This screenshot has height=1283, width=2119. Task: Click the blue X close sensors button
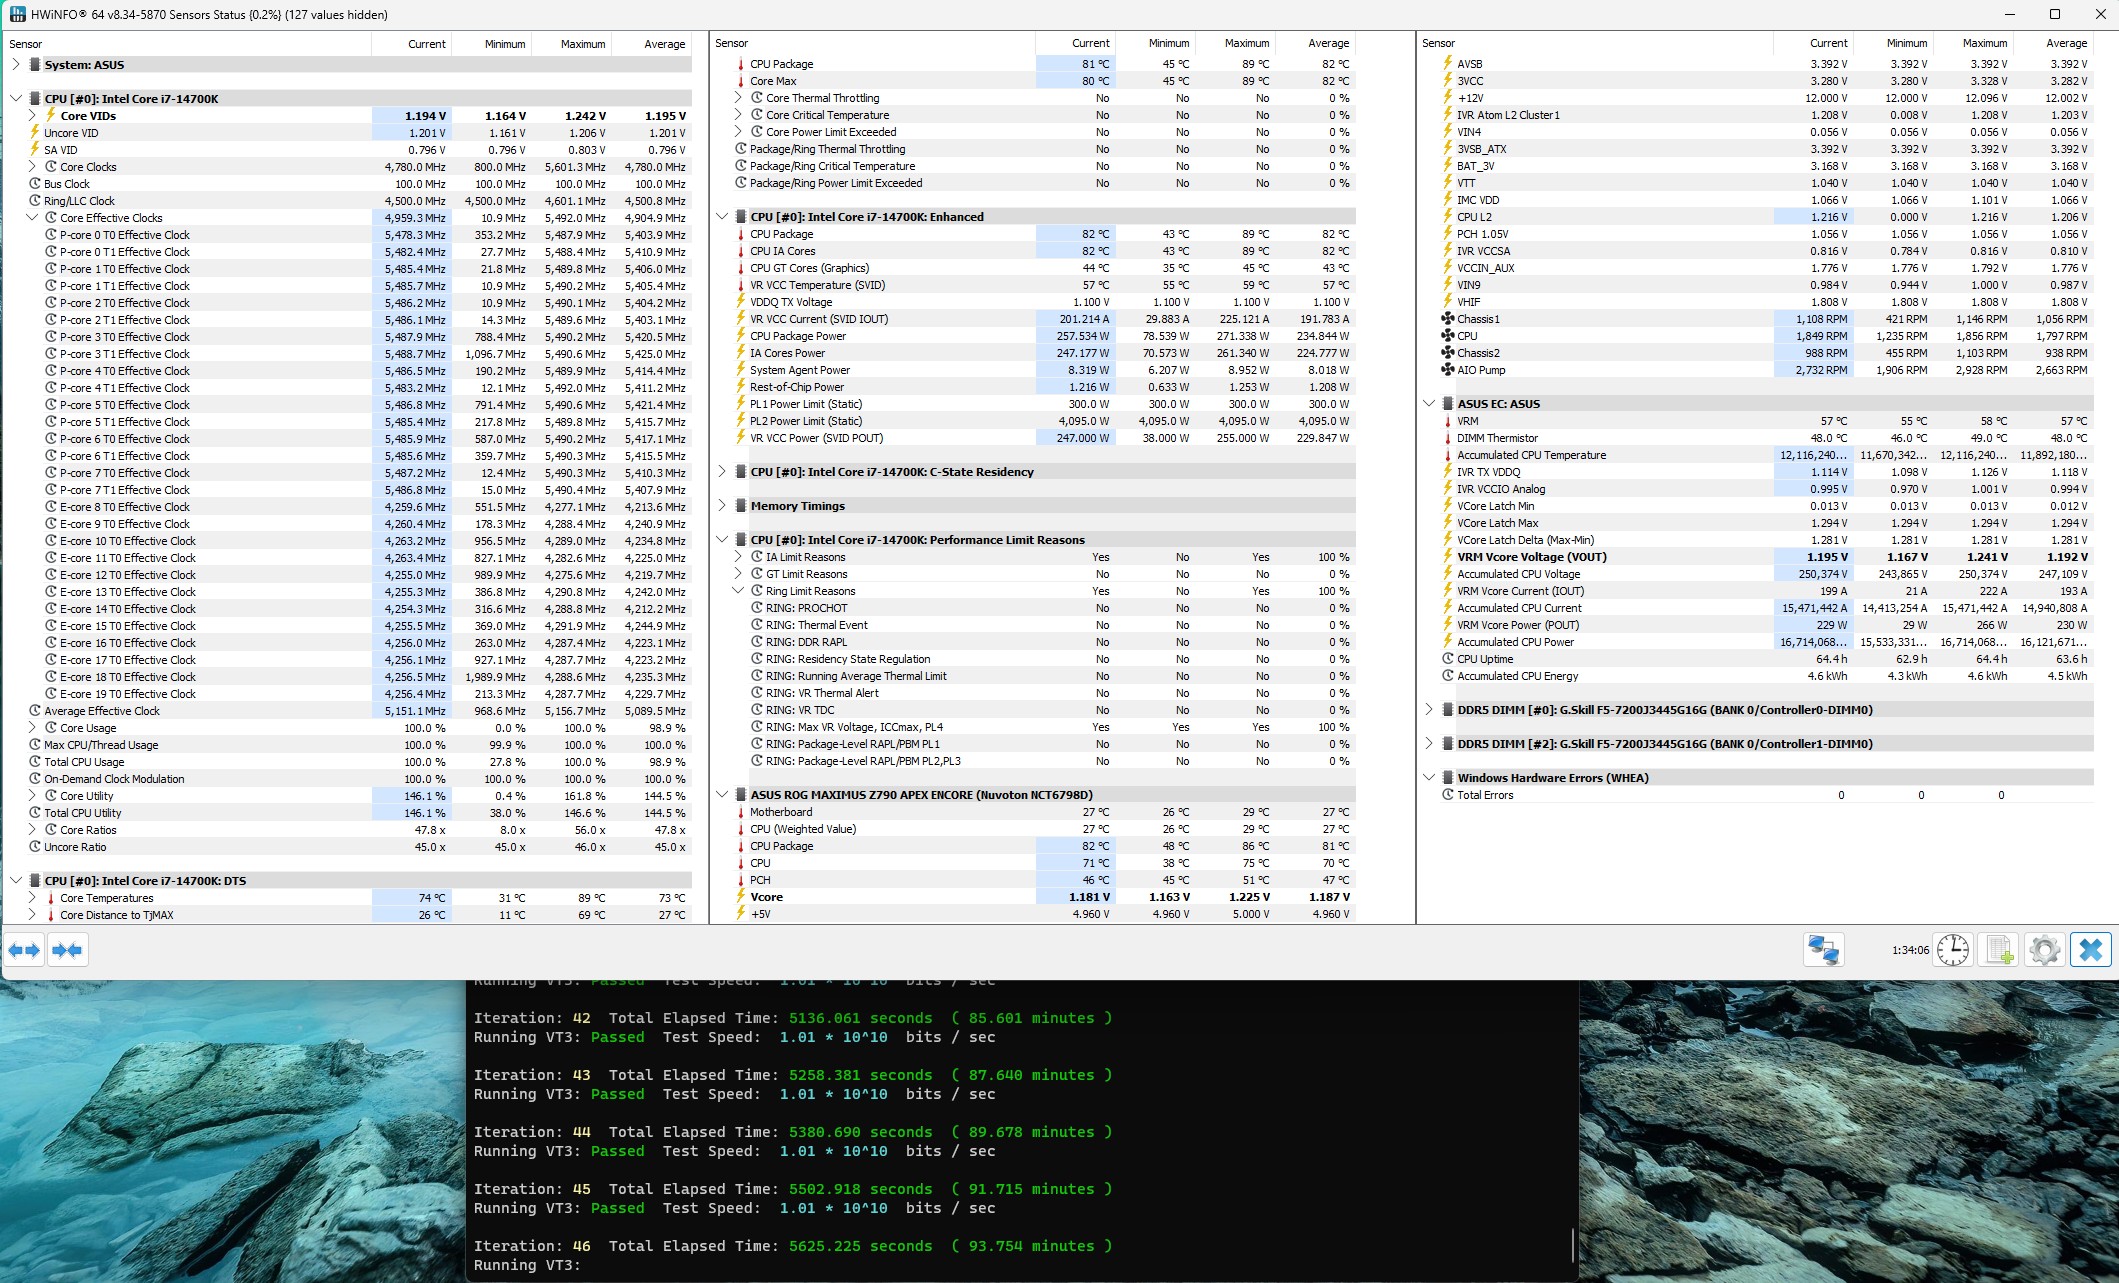click(2090, 950)
